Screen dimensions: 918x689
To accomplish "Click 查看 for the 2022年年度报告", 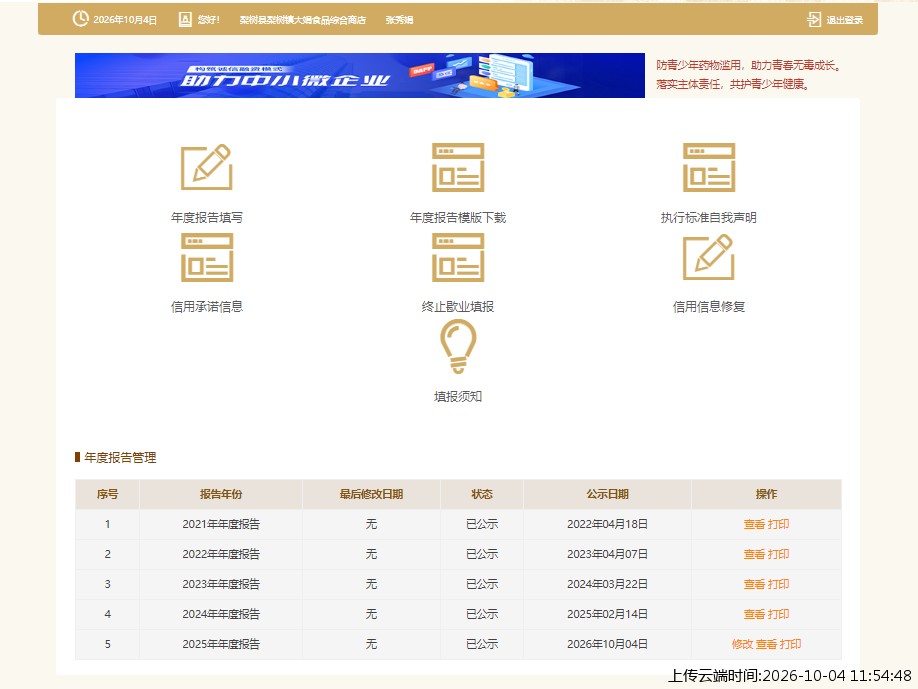I will point(754,554).
